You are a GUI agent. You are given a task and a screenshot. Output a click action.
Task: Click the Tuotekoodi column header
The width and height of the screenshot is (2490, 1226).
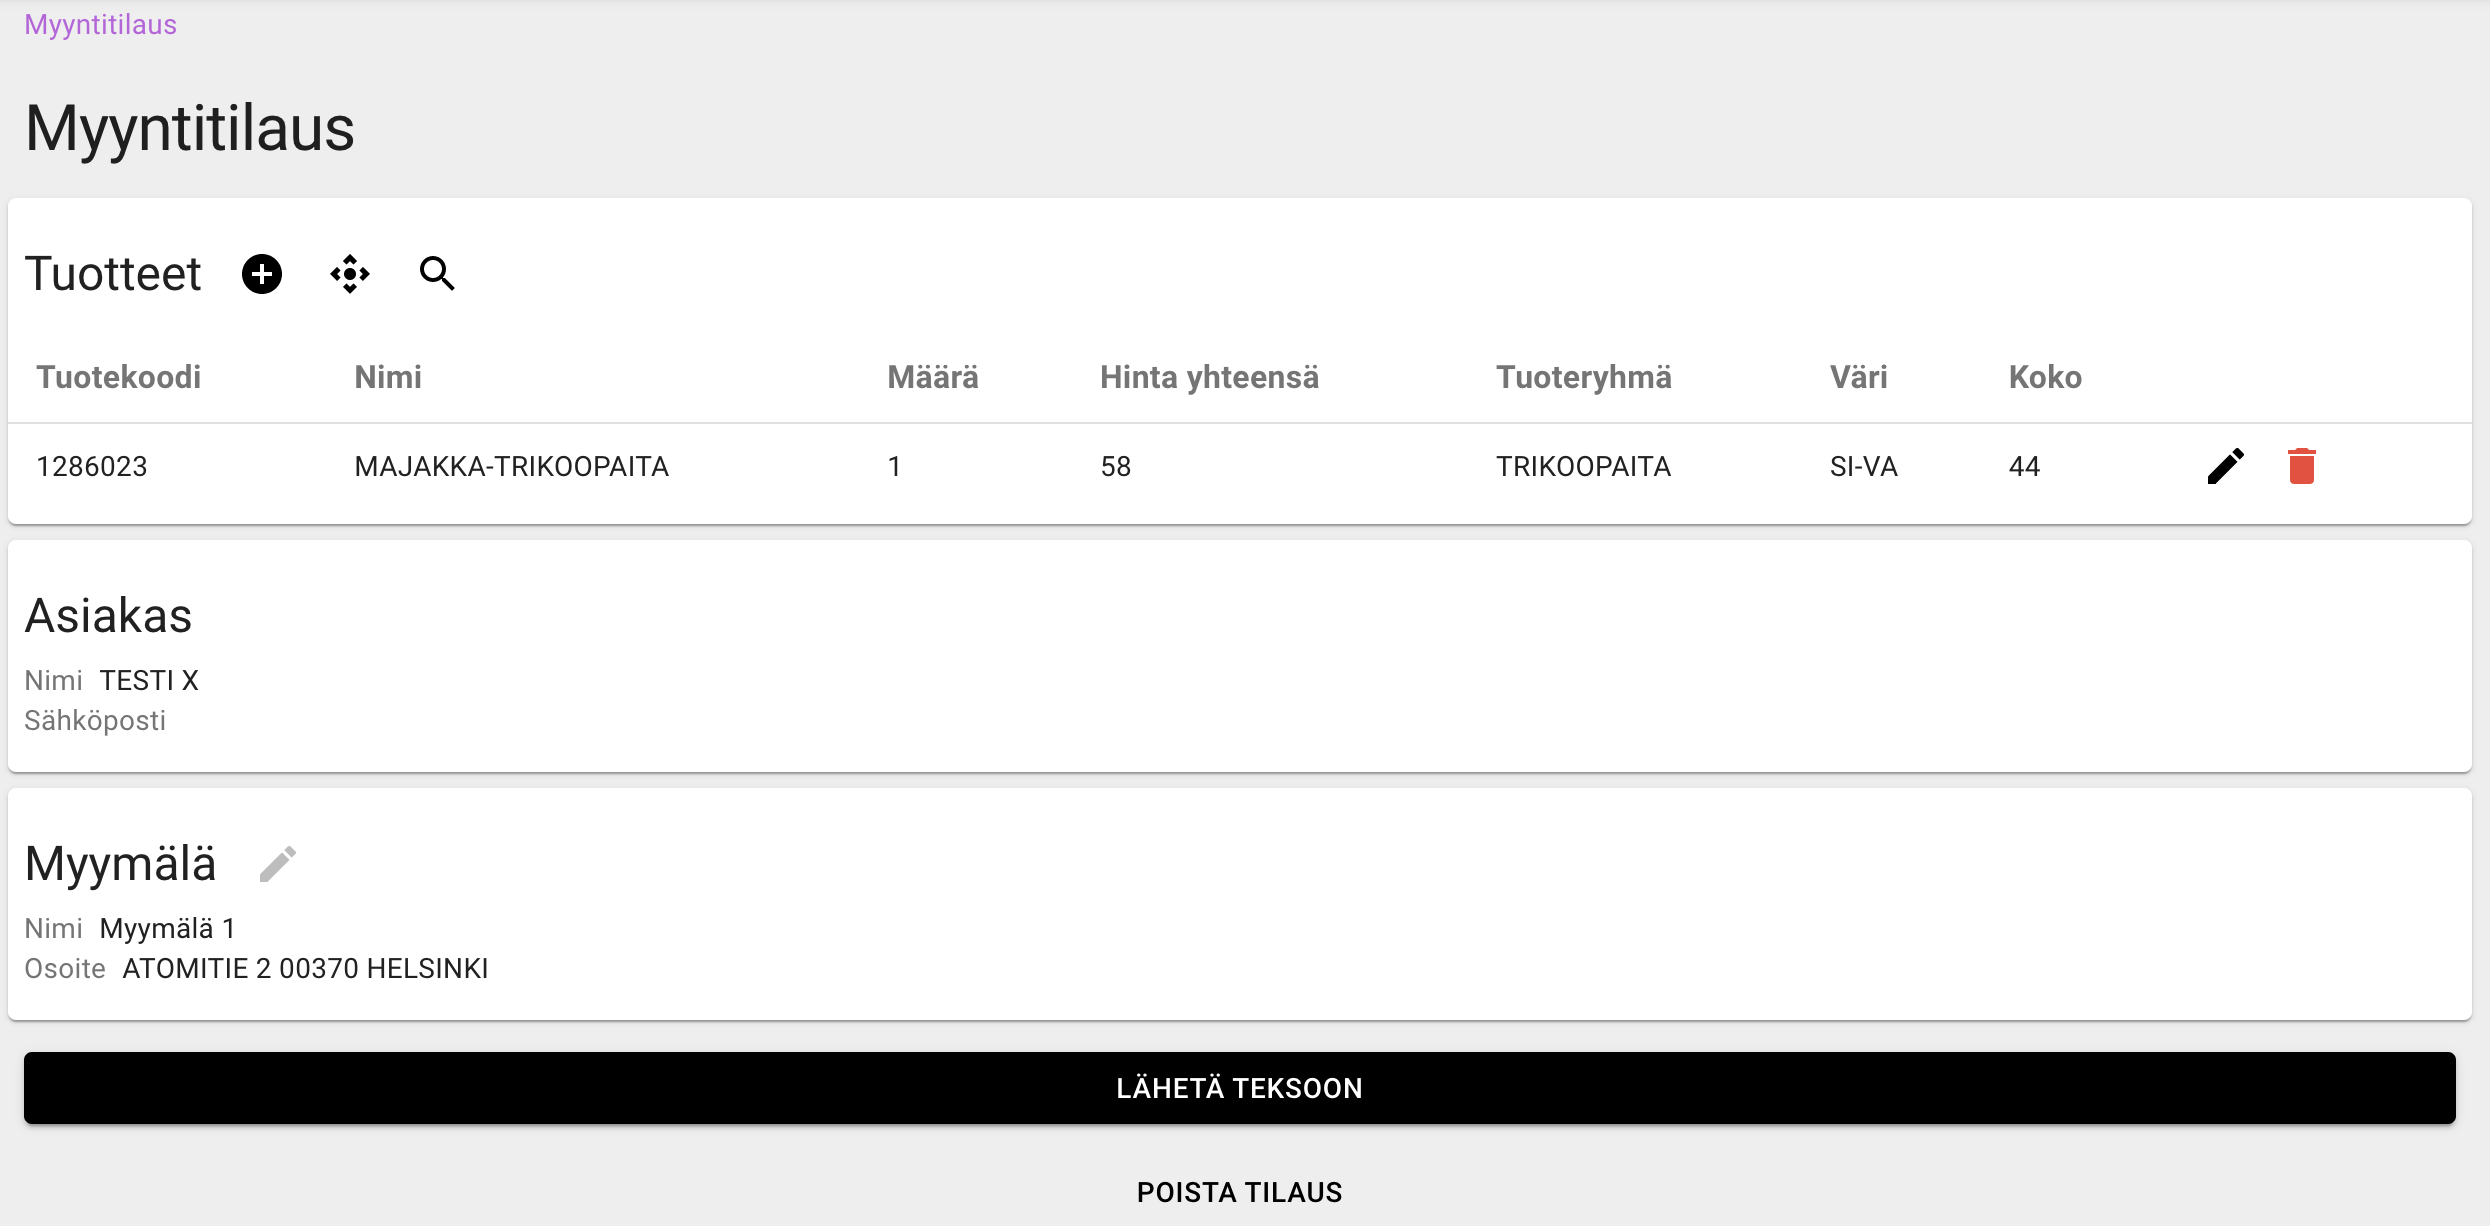tap(119, 377)
